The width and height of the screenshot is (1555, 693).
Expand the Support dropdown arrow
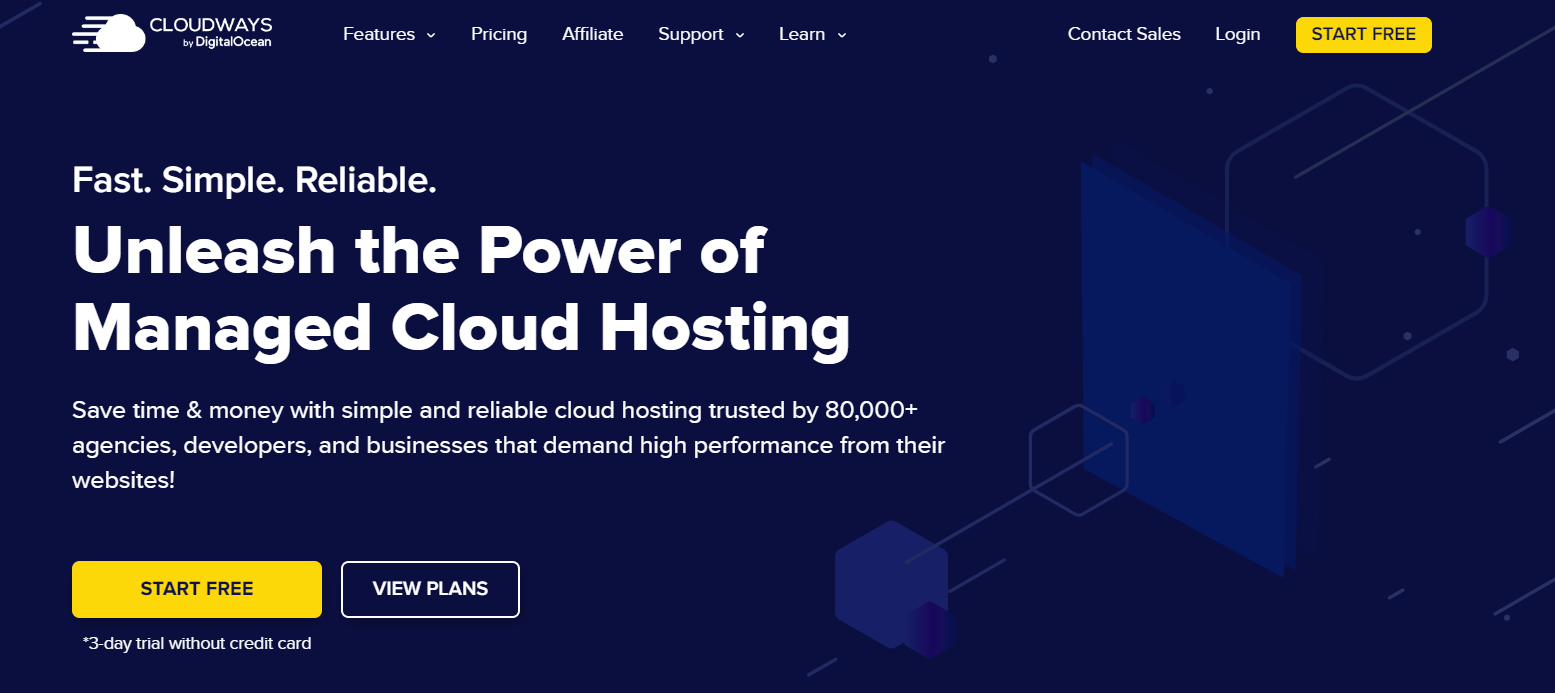tap(740, 35)
